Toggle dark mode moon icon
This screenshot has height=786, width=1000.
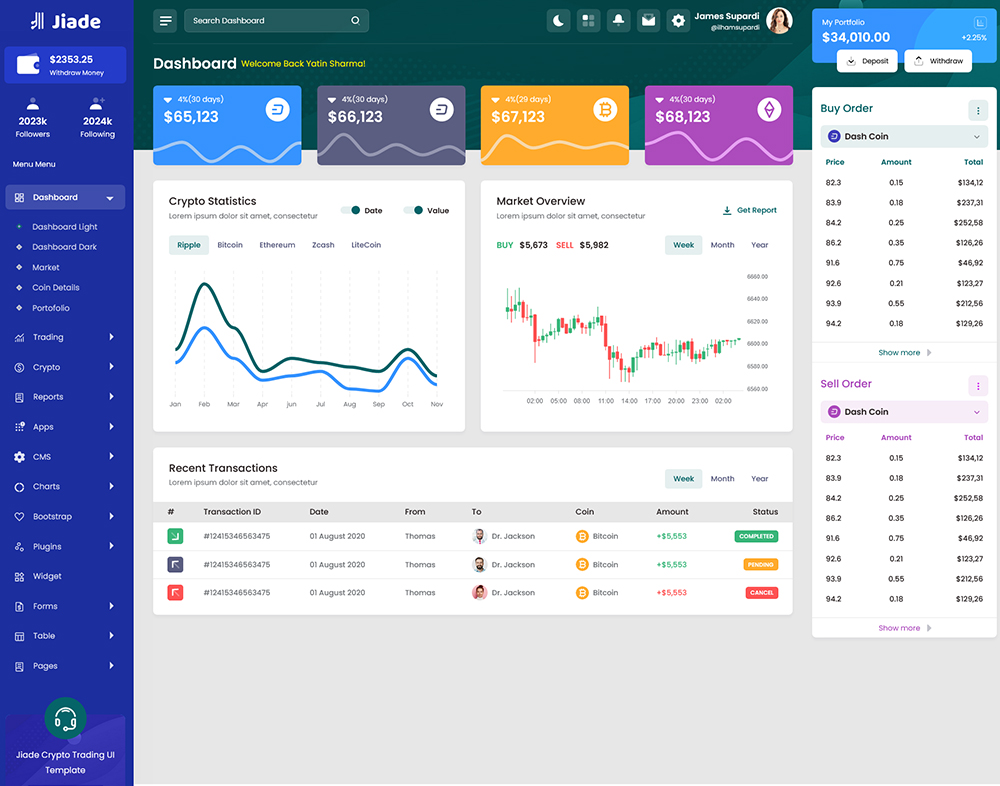pyautogui.click(x=559, y=20)
